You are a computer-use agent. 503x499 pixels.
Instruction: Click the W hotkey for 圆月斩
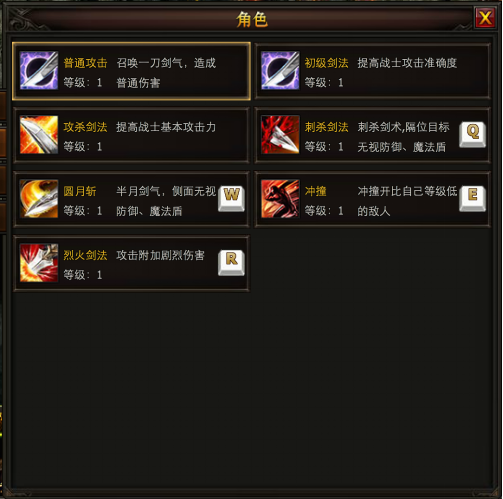[x=231, y=199]
